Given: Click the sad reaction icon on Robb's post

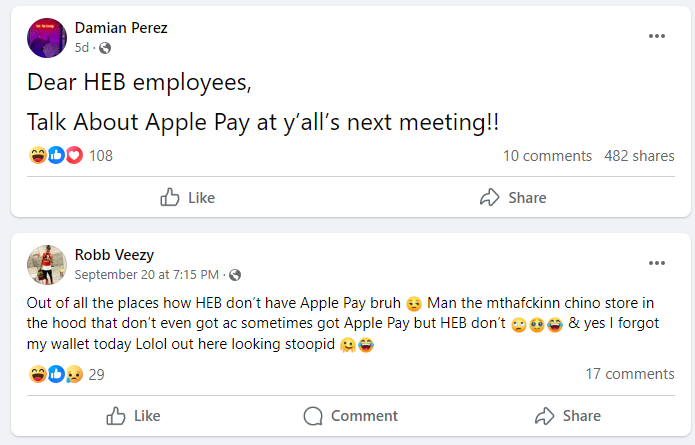Looking at the screenshot, I should point(73,374).
